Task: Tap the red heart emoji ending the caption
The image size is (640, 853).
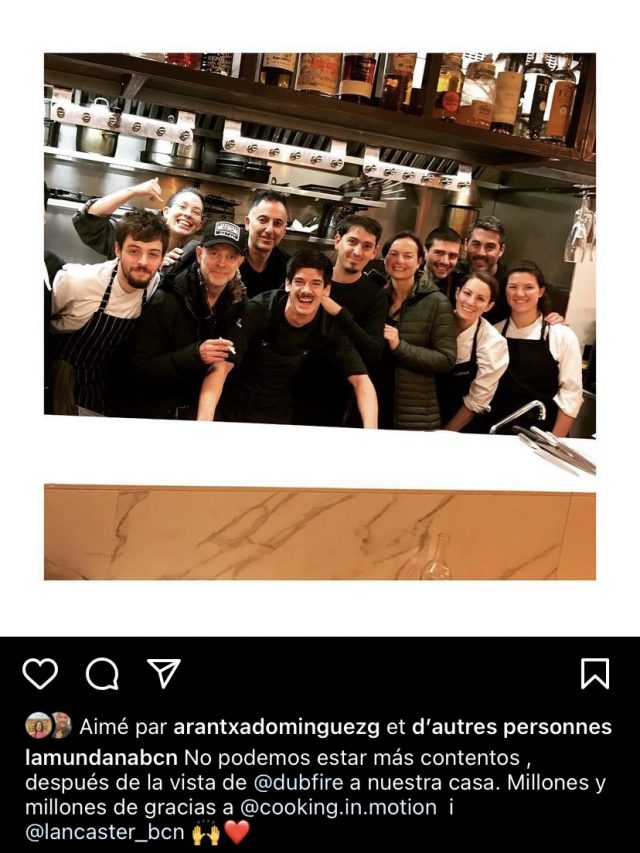Action: (x=237, y=832)
